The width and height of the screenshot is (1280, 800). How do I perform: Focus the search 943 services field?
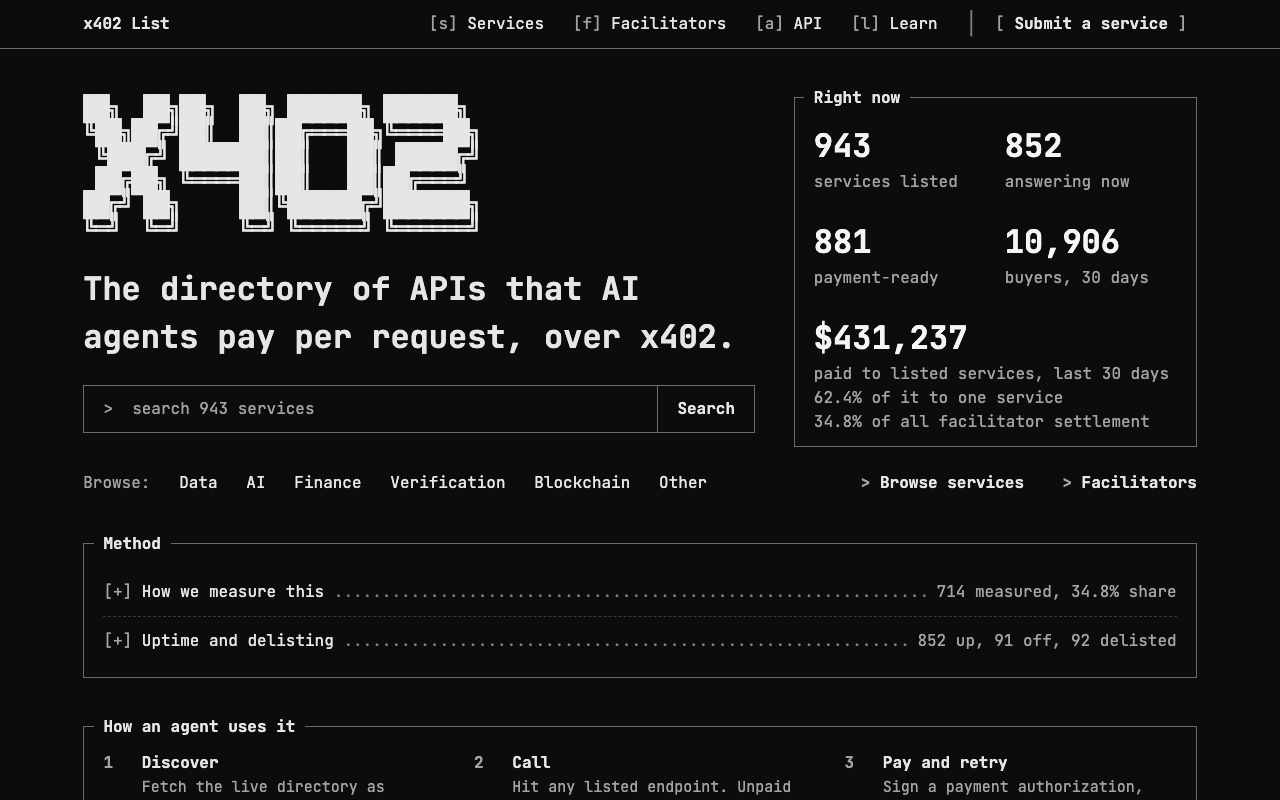[370, 409]
